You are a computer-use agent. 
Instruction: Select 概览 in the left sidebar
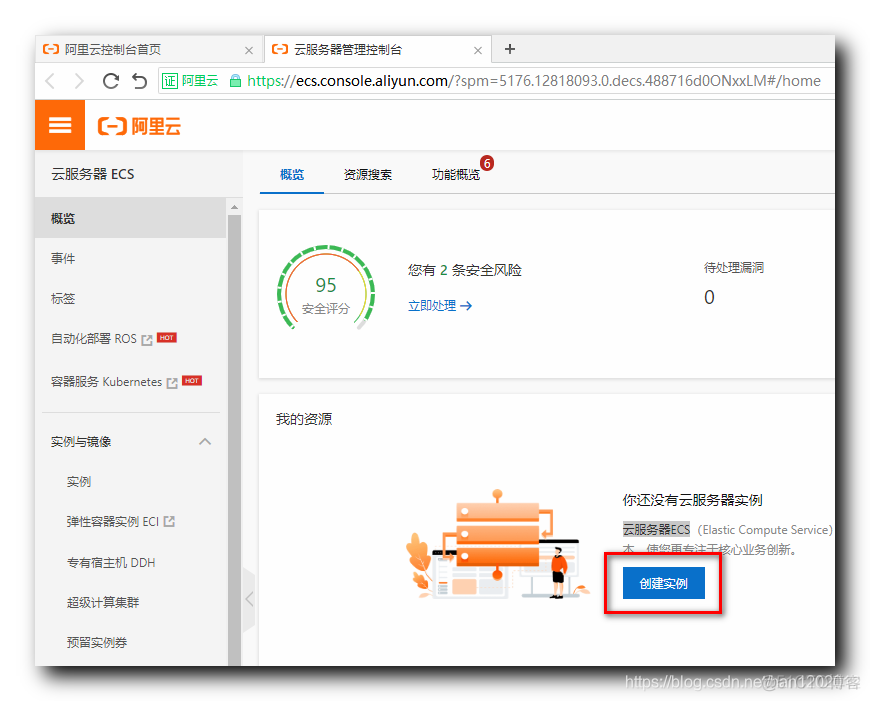(x=130, y=218)
